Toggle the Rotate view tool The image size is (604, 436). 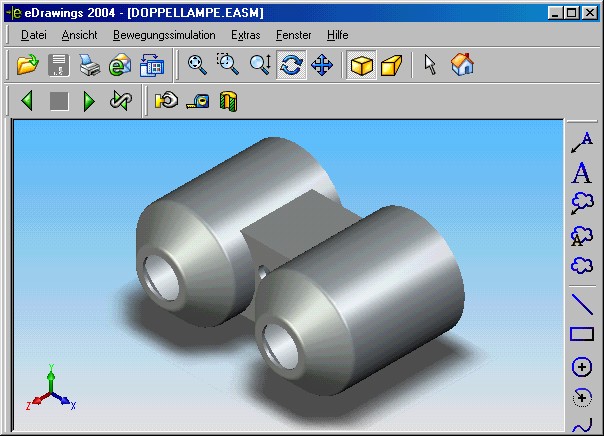291,64
